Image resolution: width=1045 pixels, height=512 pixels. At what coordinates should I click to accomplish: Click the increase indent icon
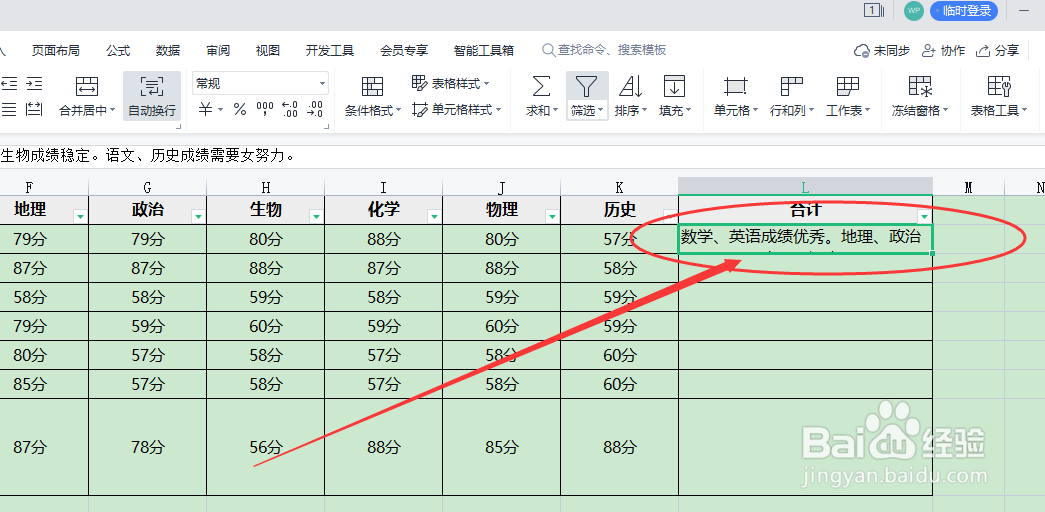click(x=34, y=83)
